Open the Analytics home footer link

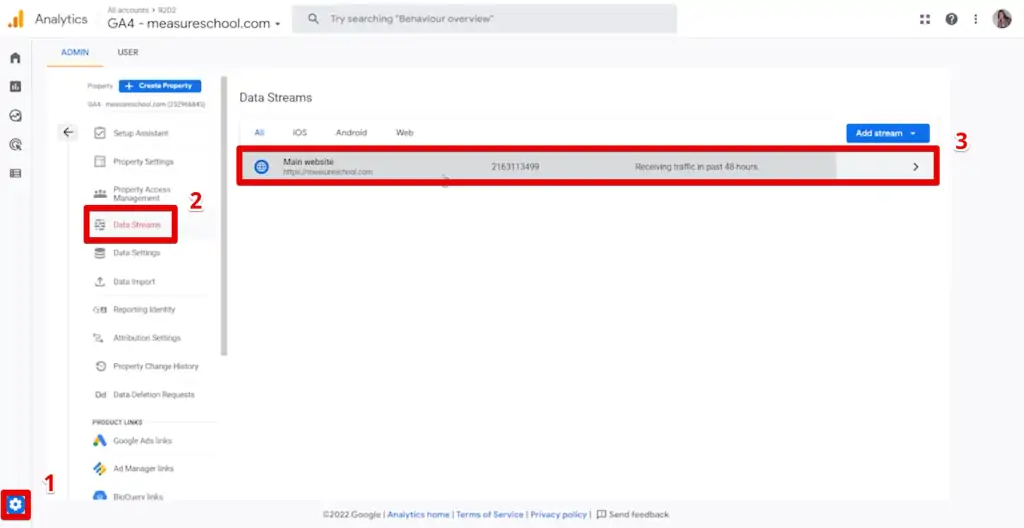tap(419, 515)
